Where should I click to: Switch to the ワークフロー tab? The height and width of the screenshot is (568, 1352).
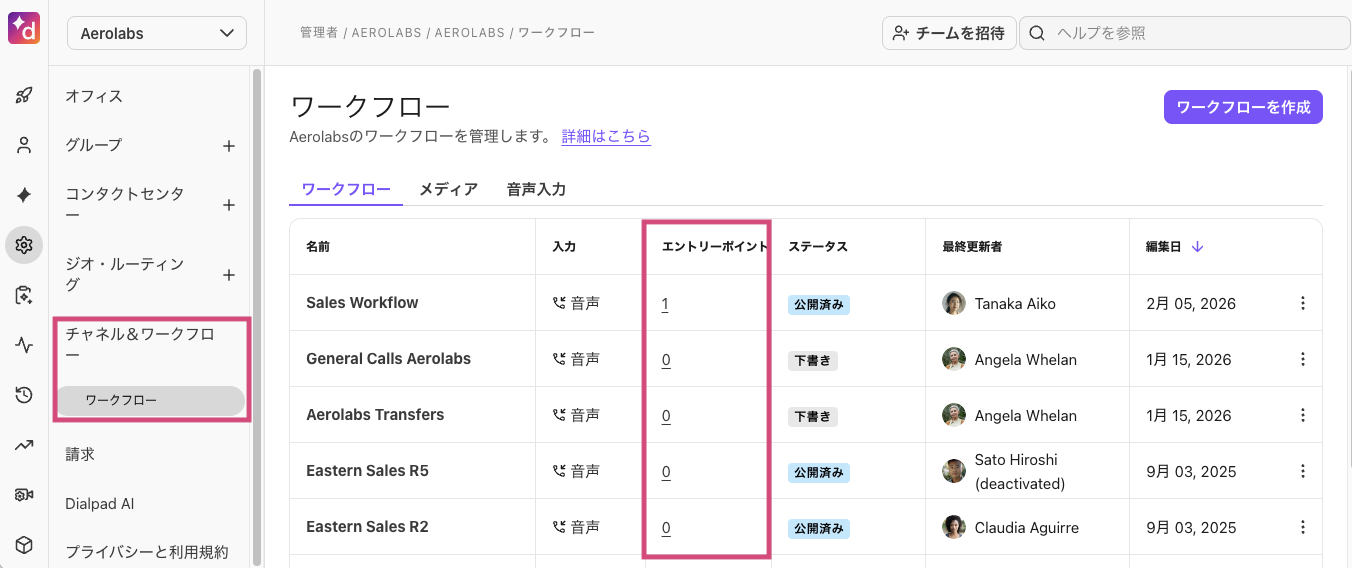point(346,189)
